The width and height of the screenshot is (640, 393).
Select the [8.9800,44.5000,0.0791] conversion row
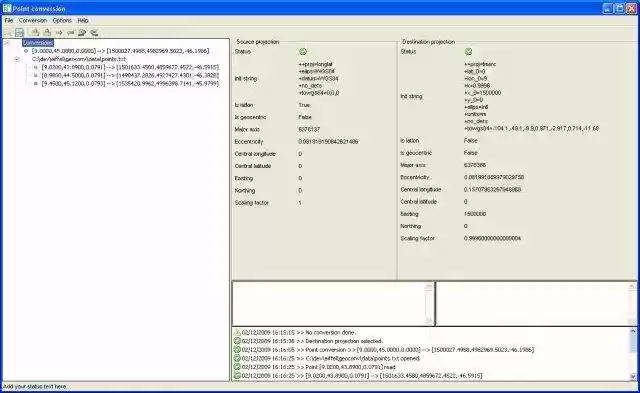(x=130, y=75)
